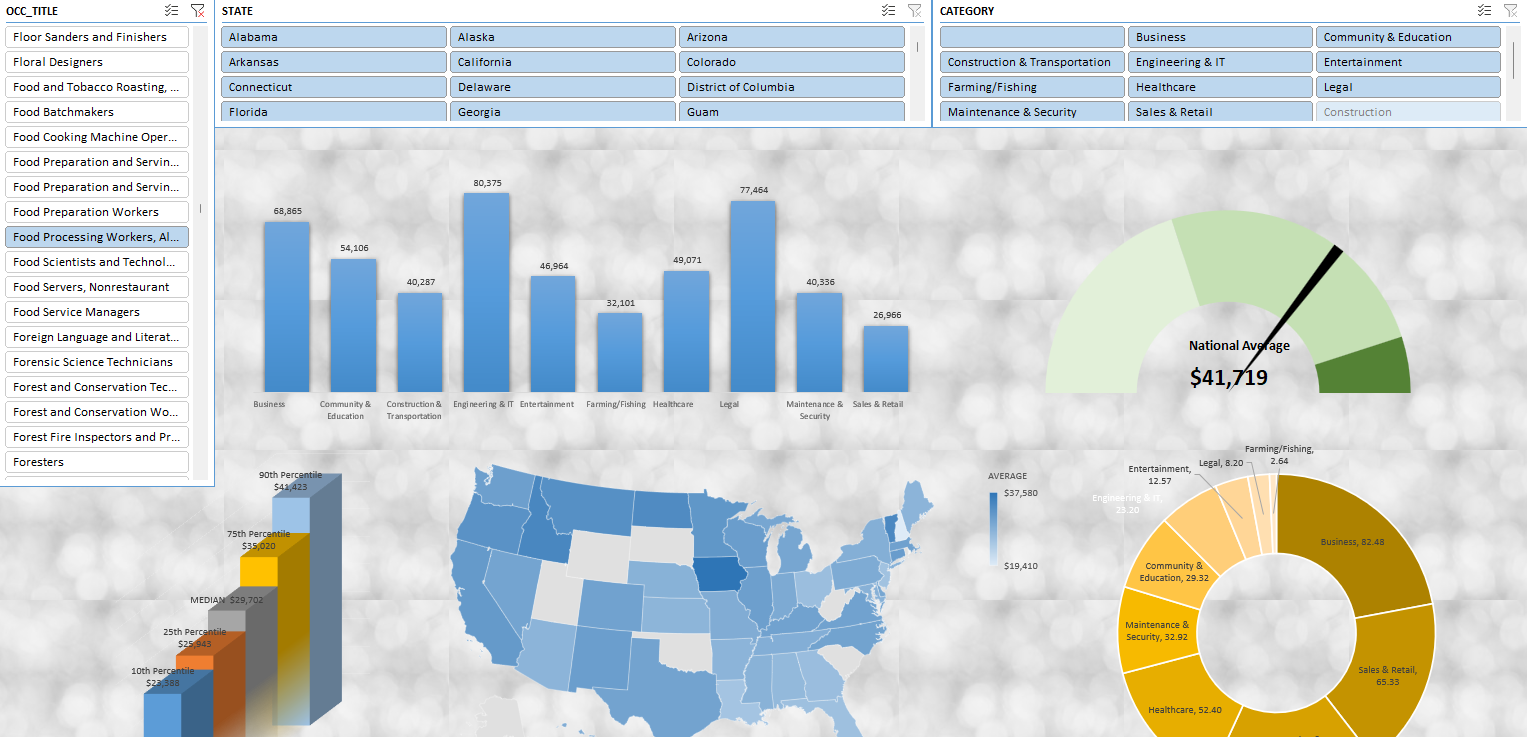Filter category by Entertainment

pos(1408,62)
